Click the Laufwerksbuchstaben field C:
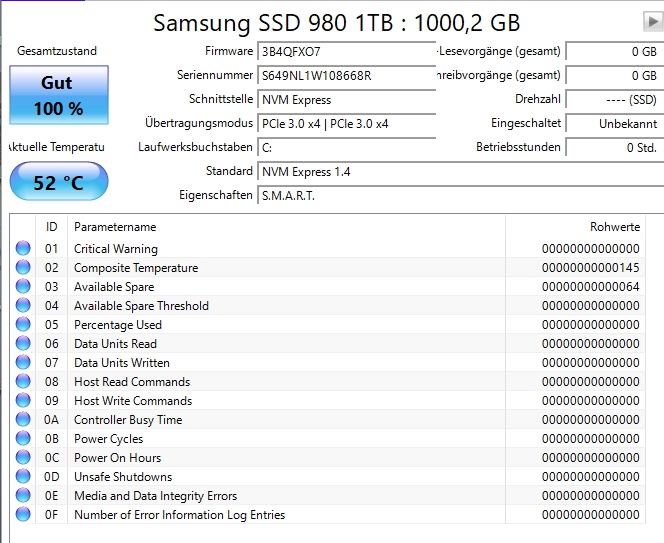This screenshot has width=664, height=543. click(x=346, y=148)
